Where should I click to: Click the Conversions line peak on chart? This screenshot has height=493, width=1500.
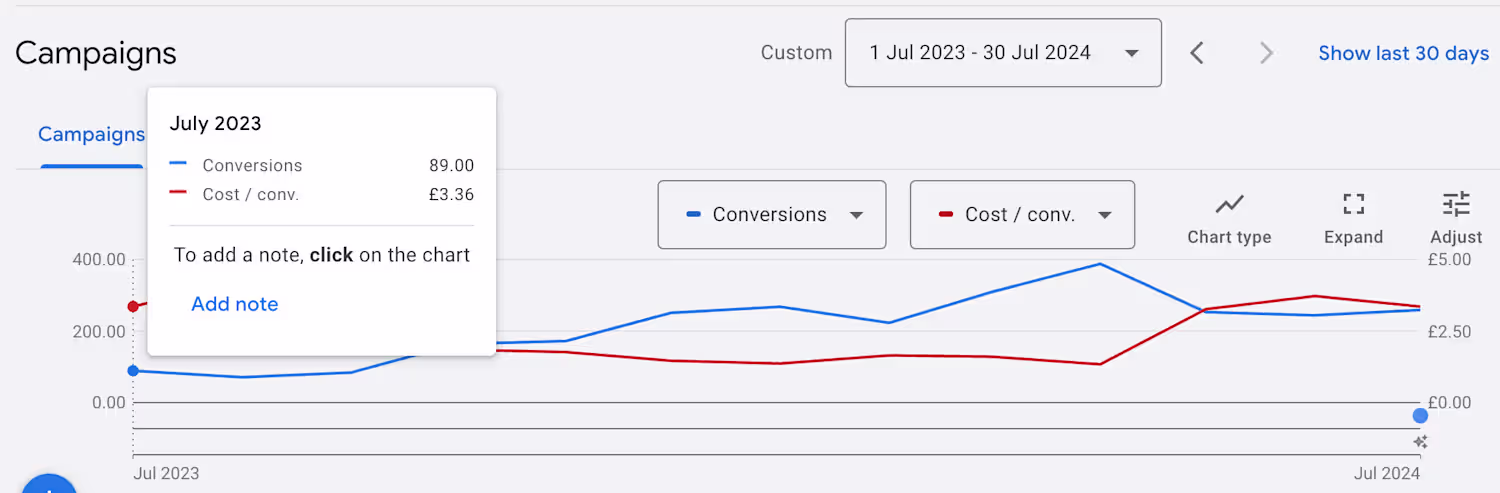tap(1100, 264)
